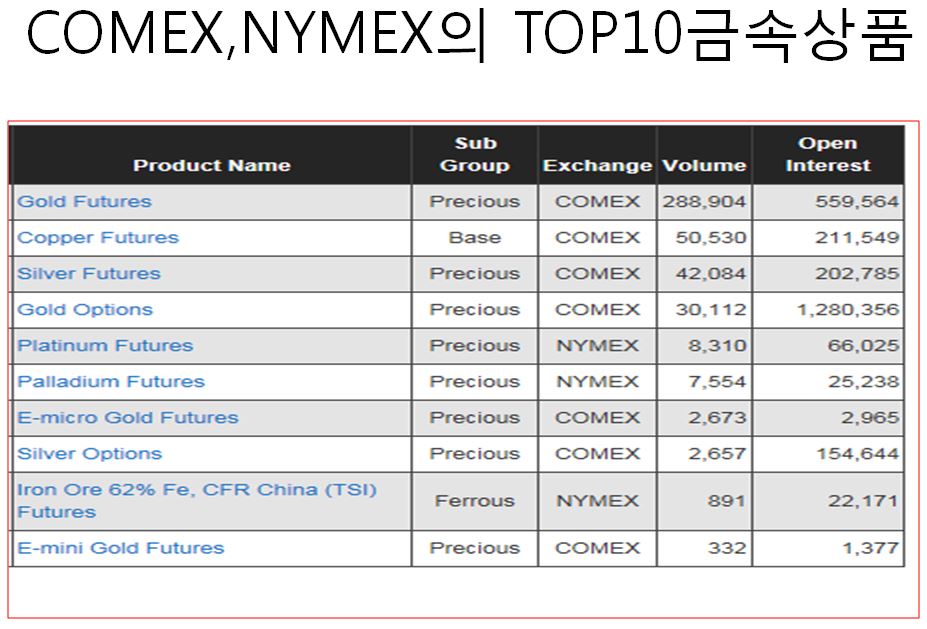Screen dimensions: 927x629
Task: Select the Gold Futures volume cell 288,904
Action: click(x=704, y=202)
